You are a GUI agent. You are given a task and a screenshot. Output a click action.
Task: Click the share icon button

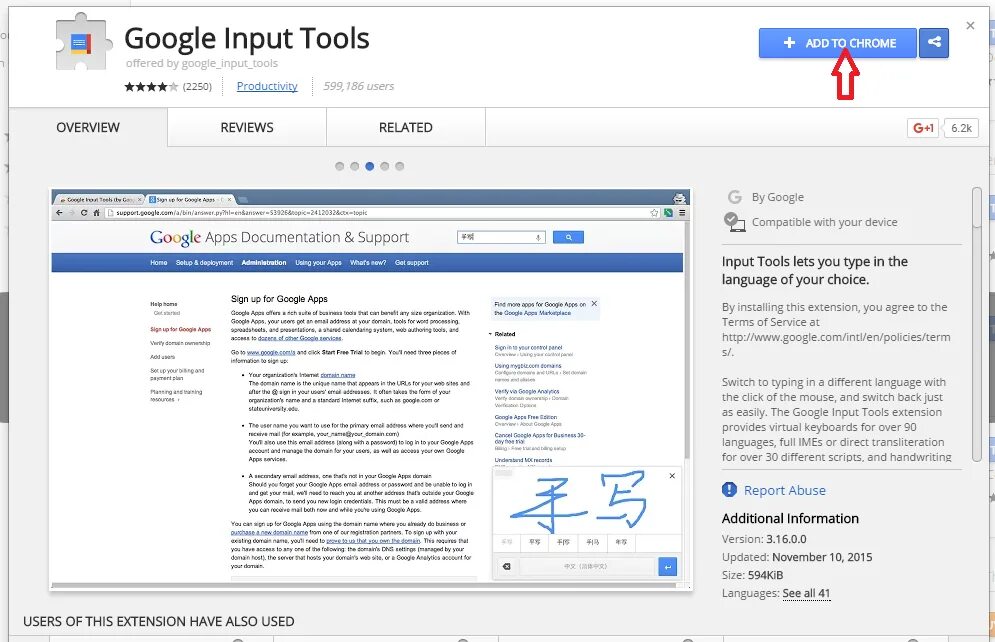(x=934, y=43)
